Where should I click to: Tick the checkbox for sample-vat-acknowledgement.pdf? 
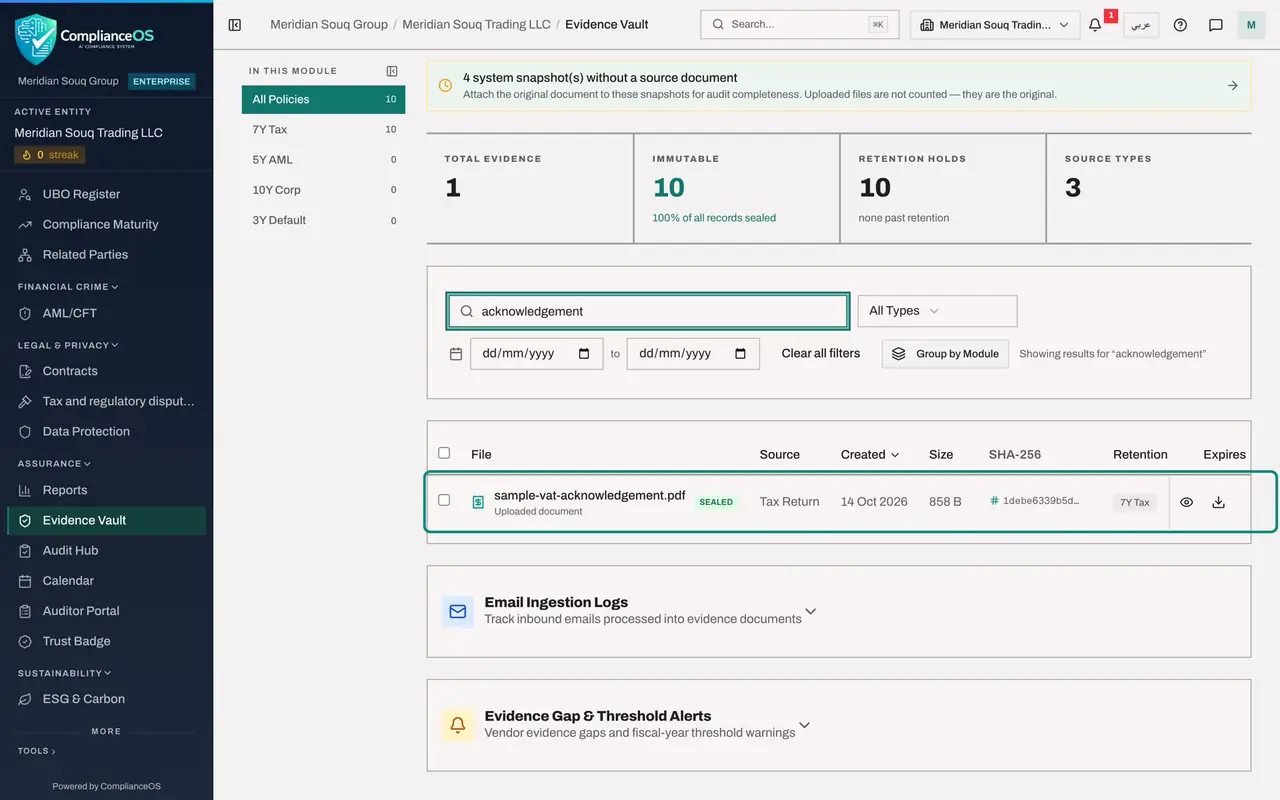(444, 500)
